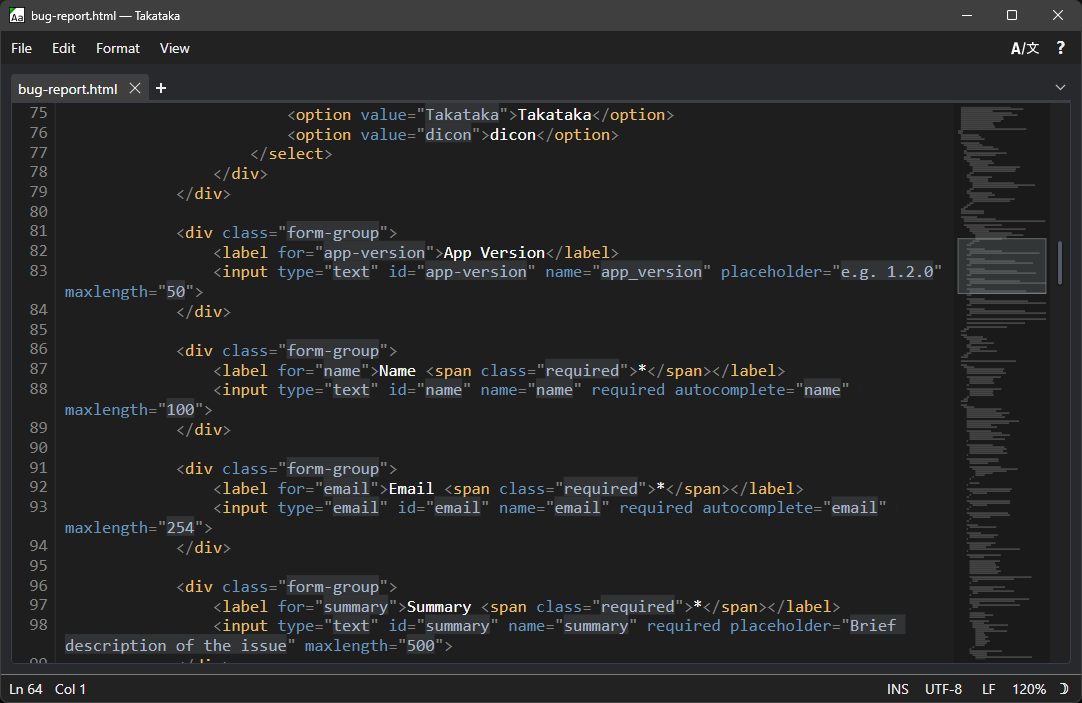Screen dimensions: 1082x703
Task: Click the maxlength "100" value
Action: (181, 410)
